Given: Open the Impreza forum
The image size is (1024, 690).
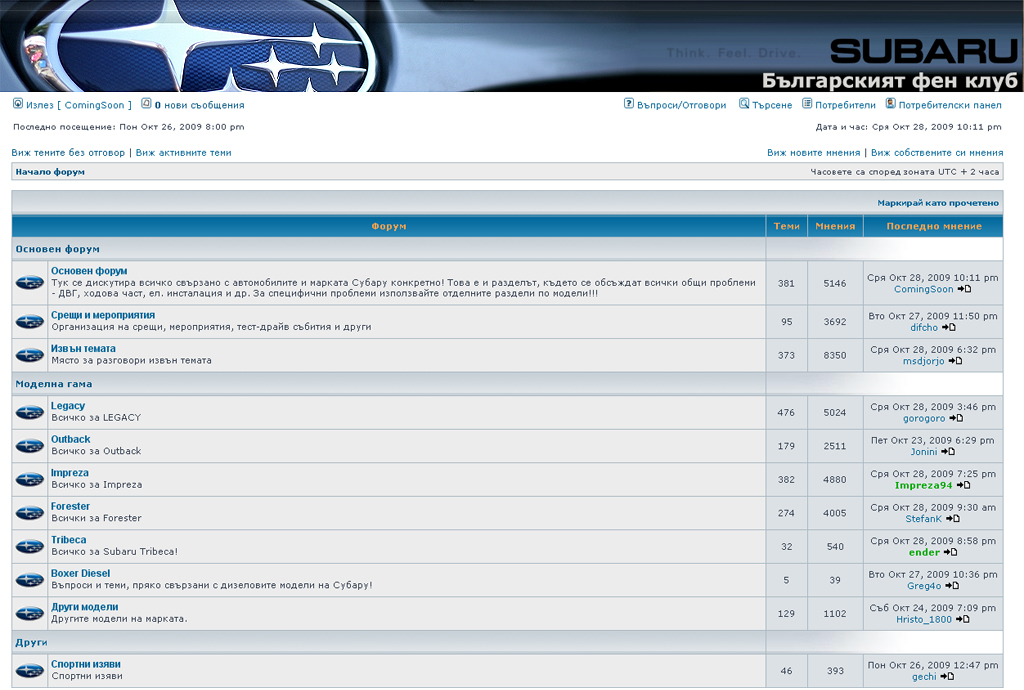Looking at the screenshot, I should (x=70, y=473).
